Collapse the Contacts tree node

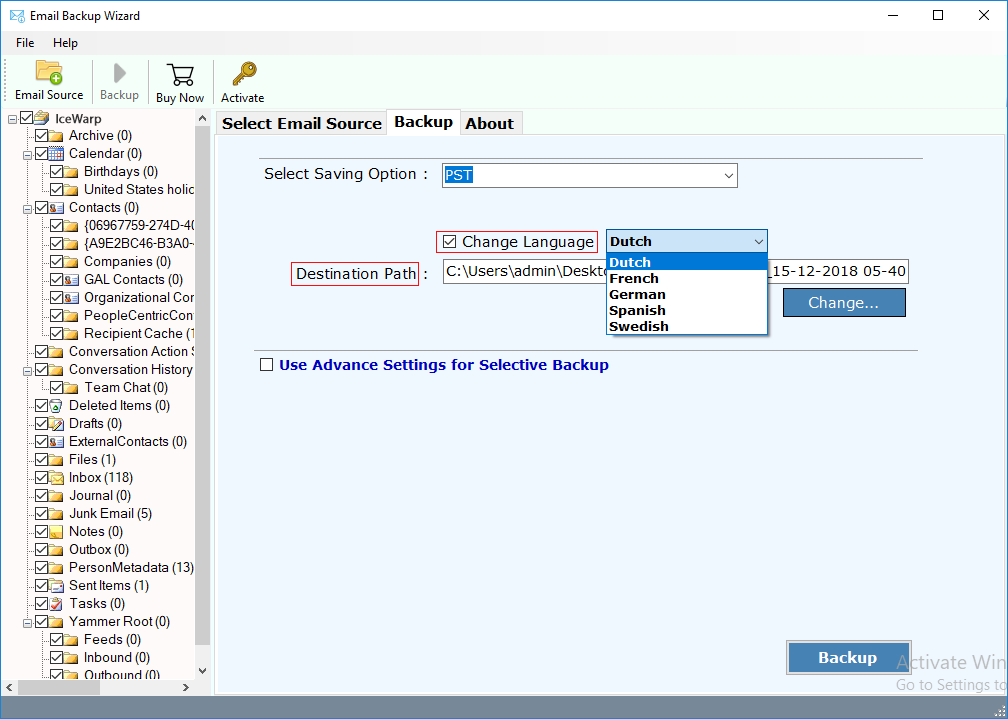point(27,209)
